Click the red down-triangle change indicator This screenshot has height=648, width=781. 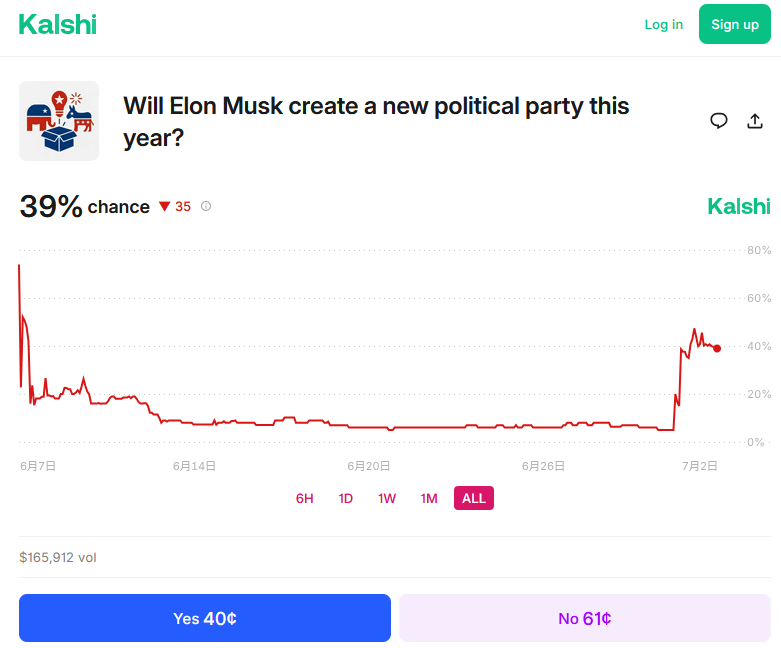(164, 206)
